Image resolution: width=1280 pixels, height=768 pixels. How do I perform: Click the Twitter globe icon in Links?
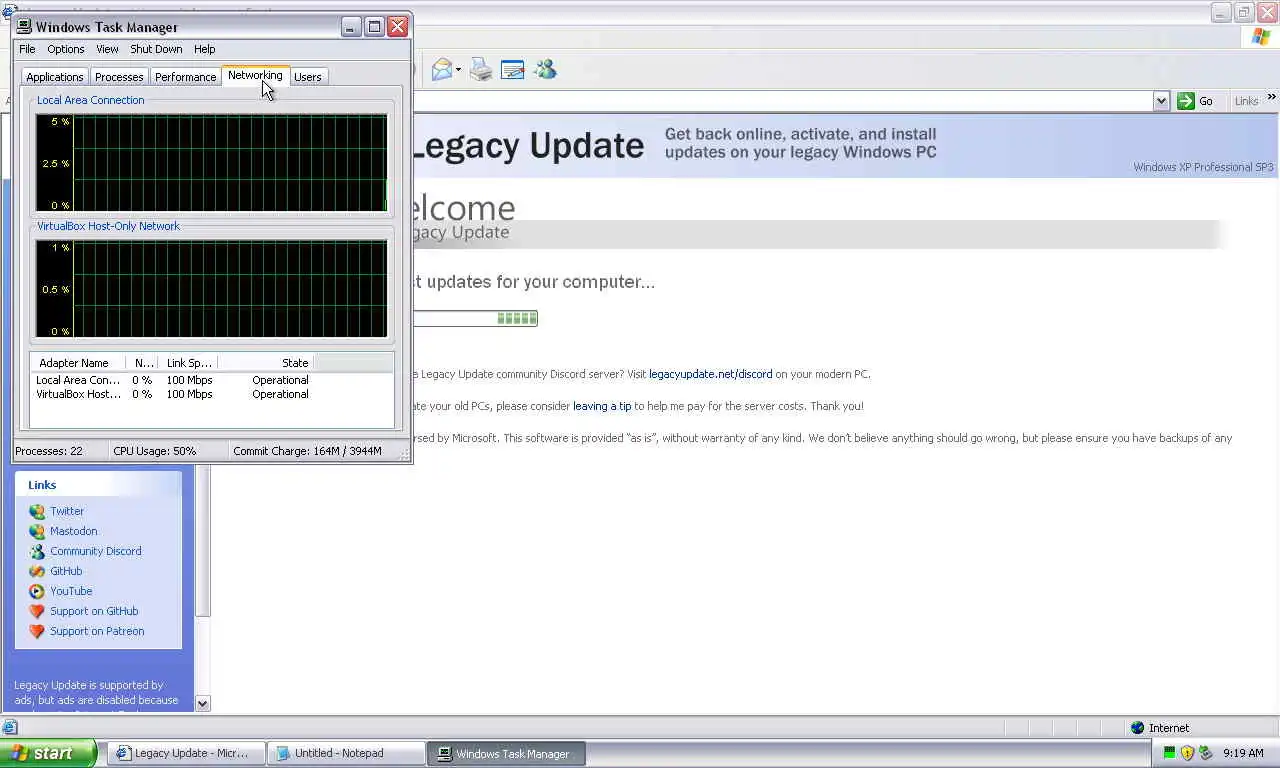coord(37,511)
